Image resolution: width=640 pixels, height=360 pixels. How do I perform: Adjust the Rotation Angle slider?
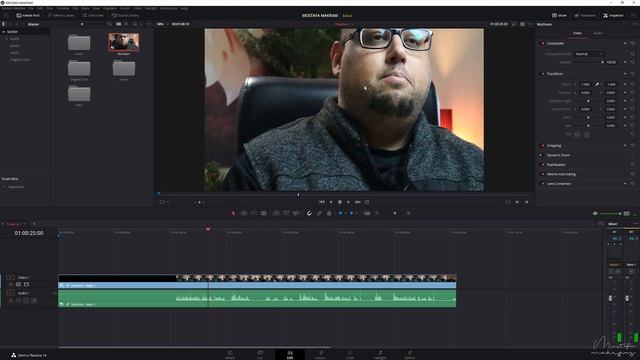click(588, 101)
